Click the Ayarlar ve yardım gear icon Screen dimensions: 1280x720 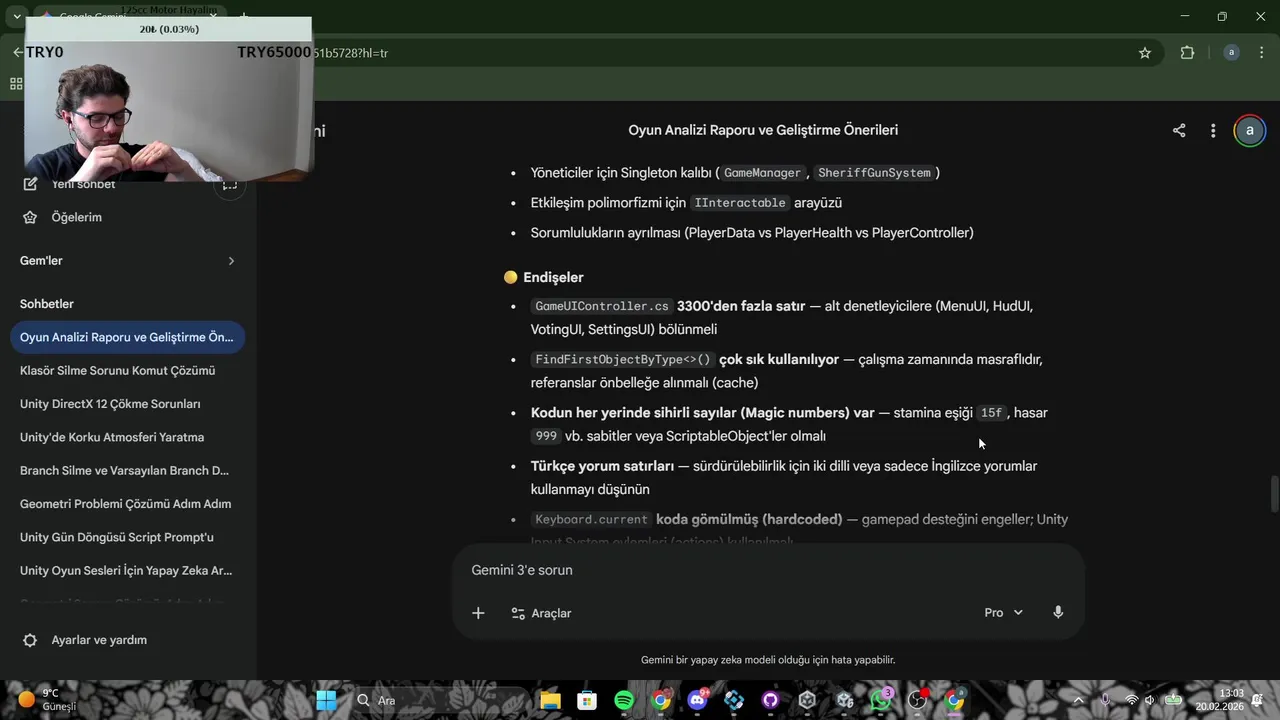point(30,640)
